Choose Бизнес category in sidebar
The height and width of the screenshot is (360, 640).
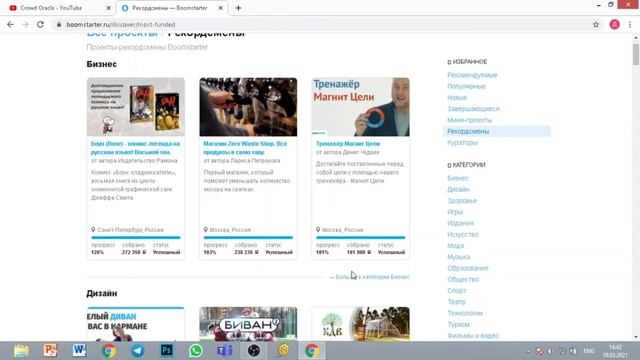pos(458,178)
